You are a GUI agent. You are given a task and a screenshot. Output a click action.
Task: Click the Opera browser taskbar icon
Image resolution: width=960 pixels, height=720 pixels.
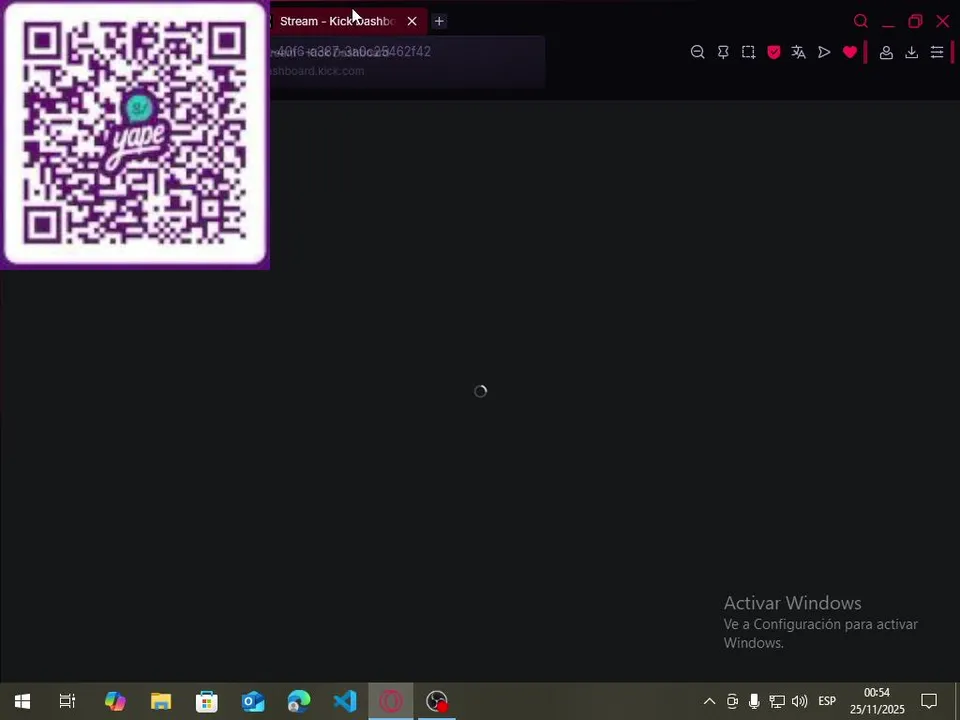391,701
